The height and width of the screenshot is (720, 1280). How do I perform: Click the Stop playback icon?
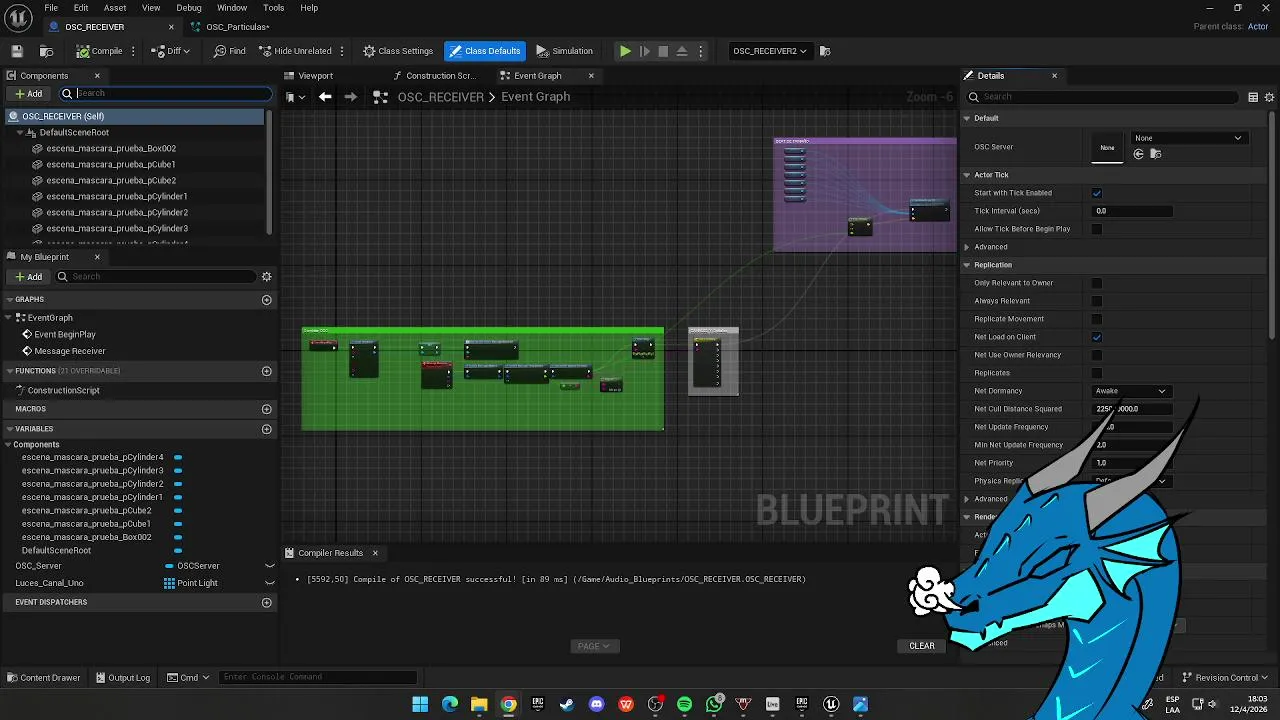pos(663,51)
